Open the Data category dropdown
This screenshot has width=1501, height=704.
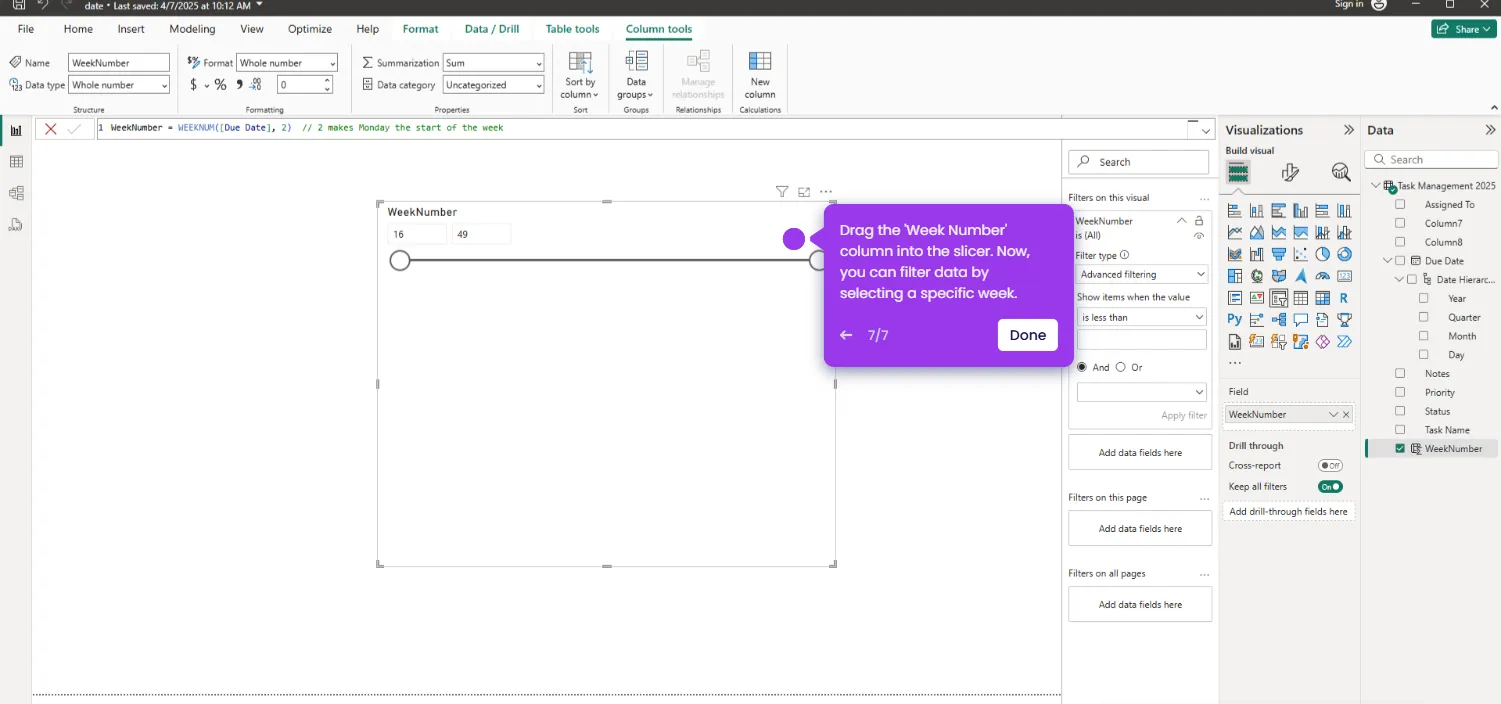(493, 85)
